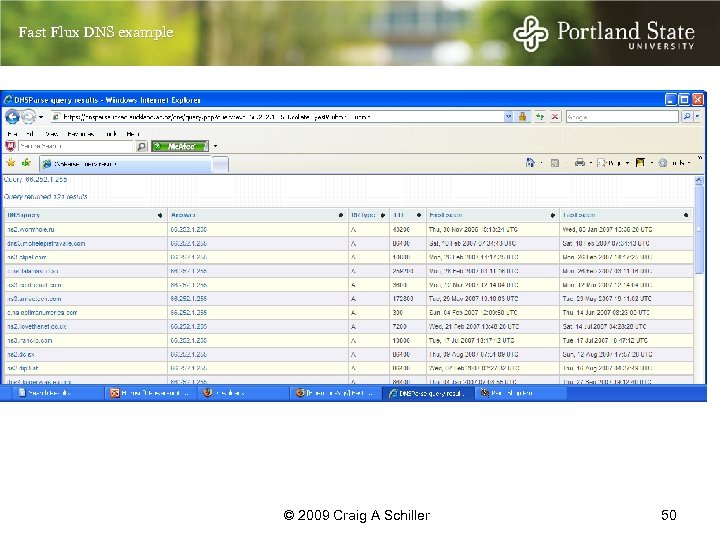Click the Add to Favorites green plus icon
Screen dimensions: 720x540
26,163
